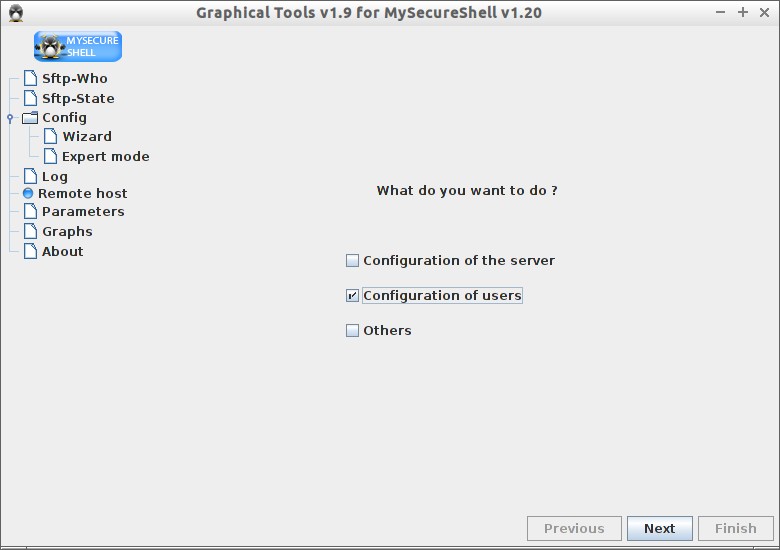Click the Next button
Screen dimensions: 780x550
point(660,528)
